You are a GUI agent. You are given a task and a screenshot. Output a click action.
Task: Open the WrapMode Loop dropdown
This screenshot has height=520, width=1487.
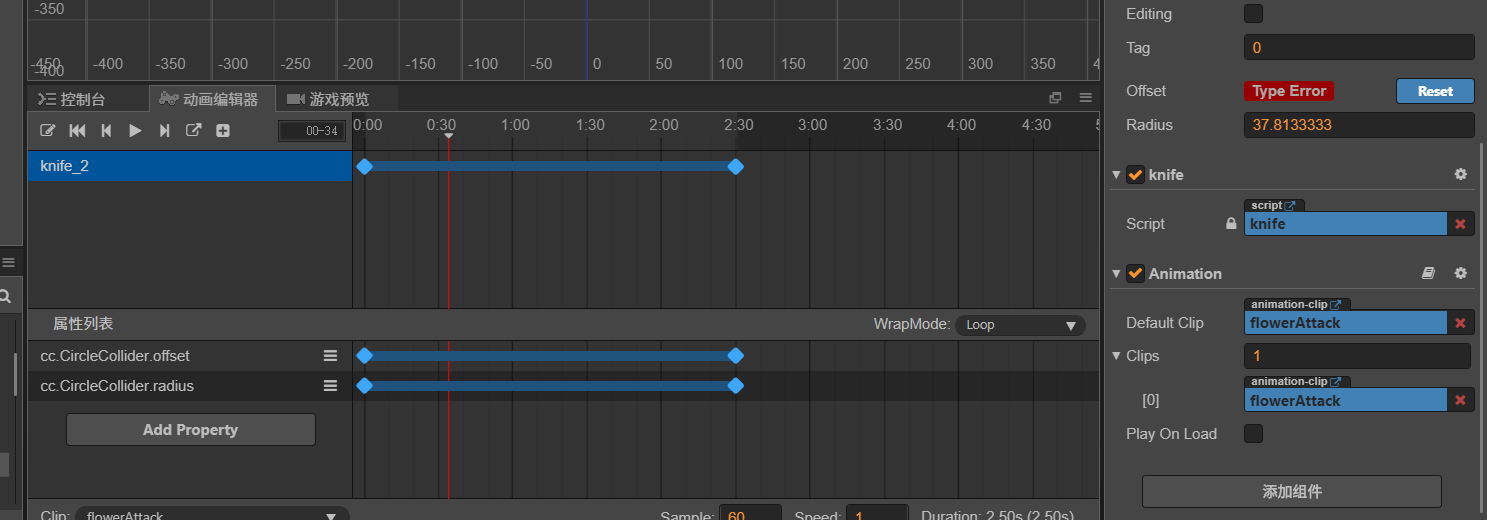pos(1020,325)
